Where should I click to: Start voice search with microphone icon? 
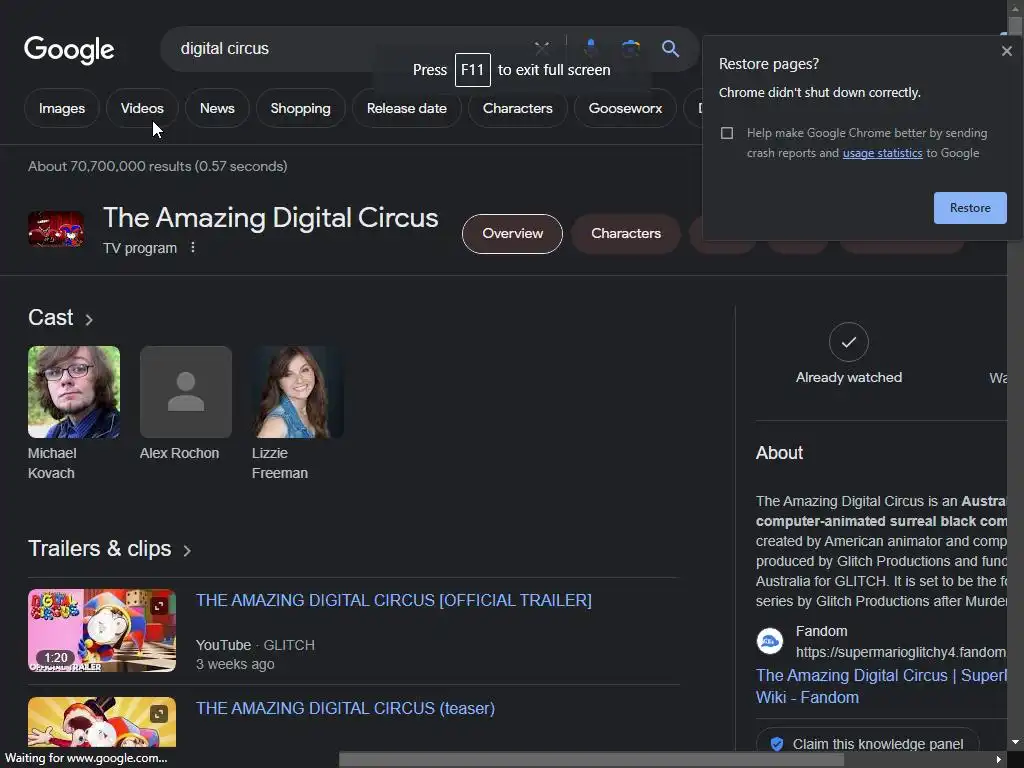590,48
